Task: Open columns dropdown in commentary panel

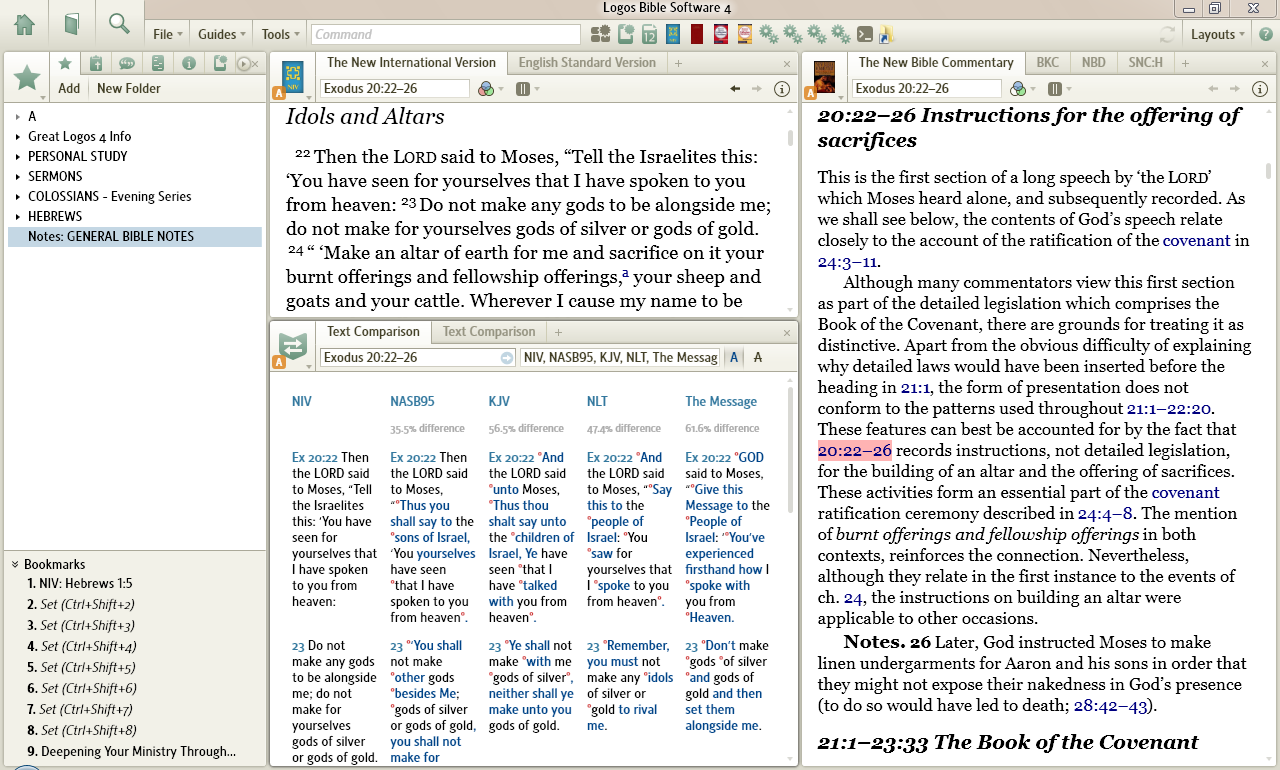Action: pyautogui.click(x=1059, y=89)
